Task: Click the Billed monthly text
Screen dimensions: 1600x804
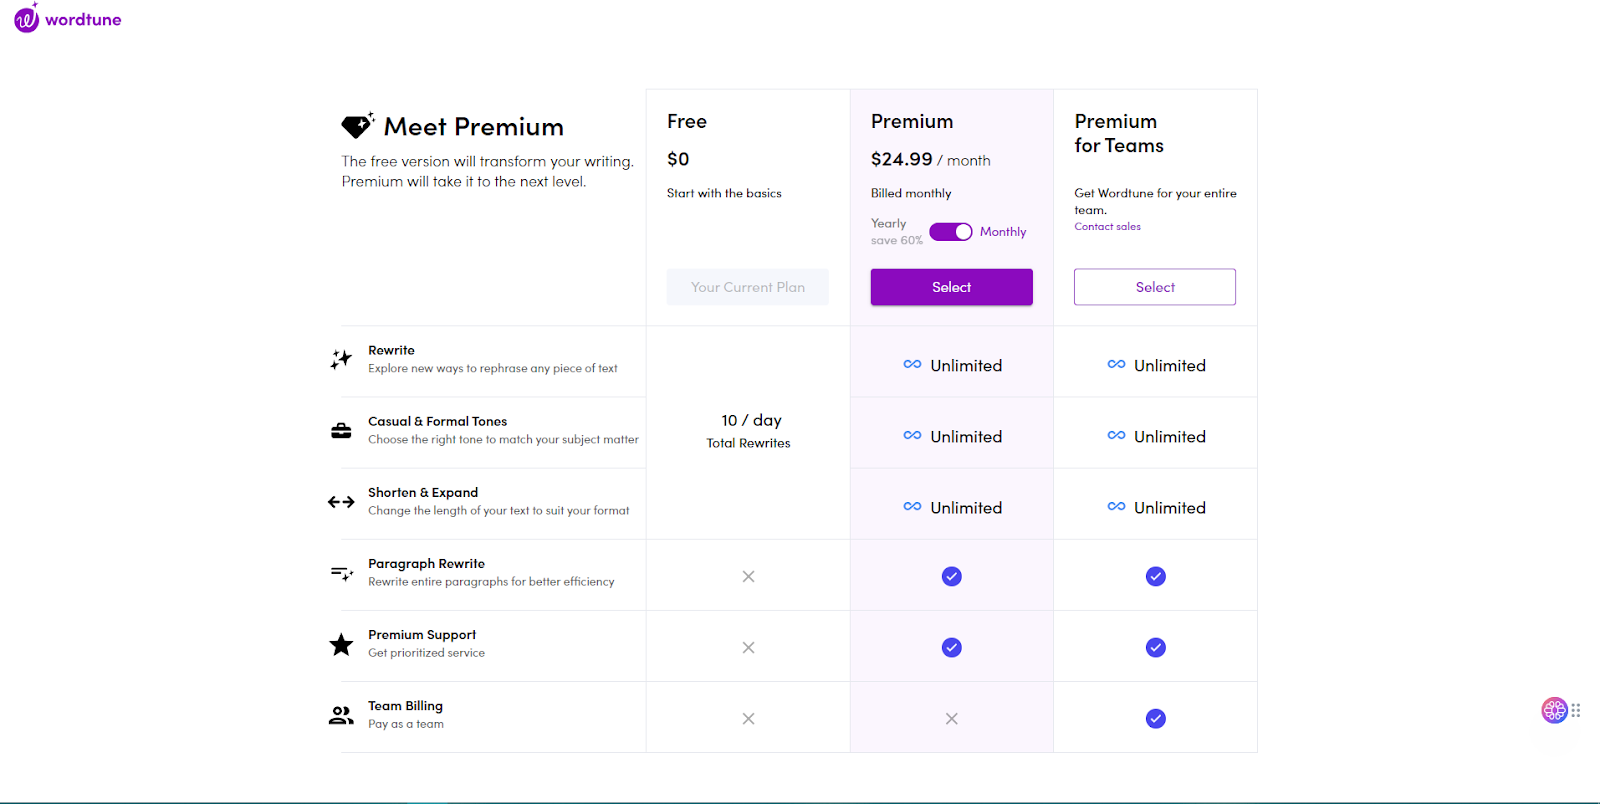Action: coord(911,193)
